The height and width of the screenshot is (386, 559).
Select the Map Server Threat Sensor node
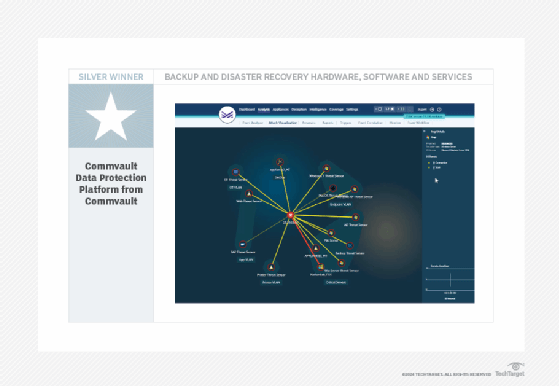tap(342, 263)
